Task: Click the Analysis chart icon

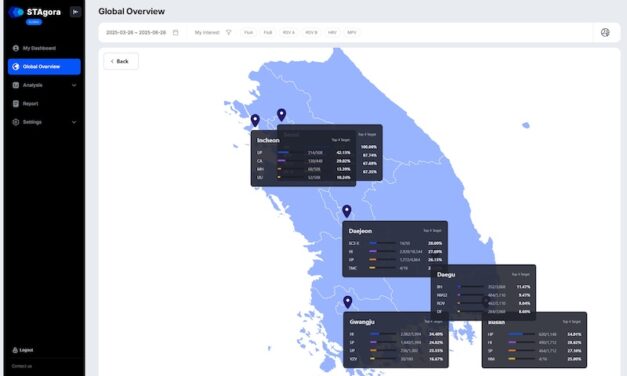Action: (x=16, y=85)
